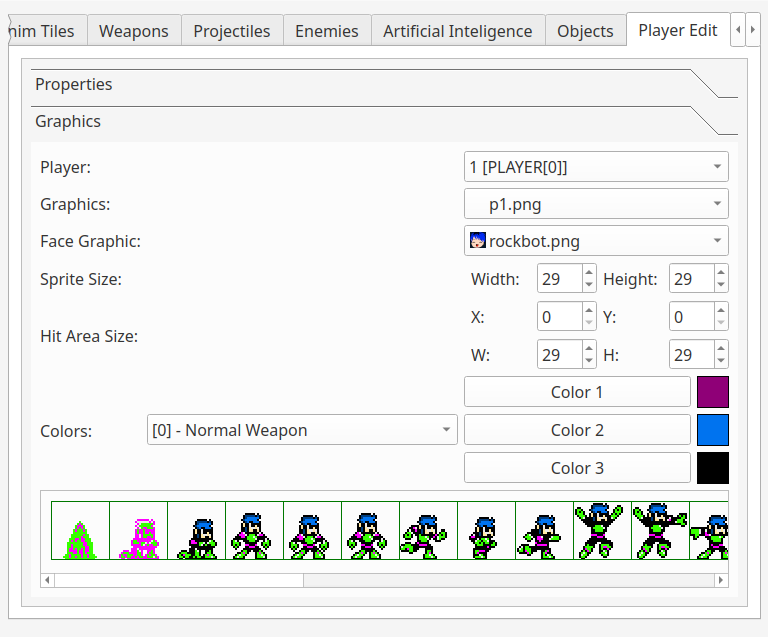Click the purple Color 1 swatch
The image size is (768, 637).
pyautogui.click(x=713, y=392)
